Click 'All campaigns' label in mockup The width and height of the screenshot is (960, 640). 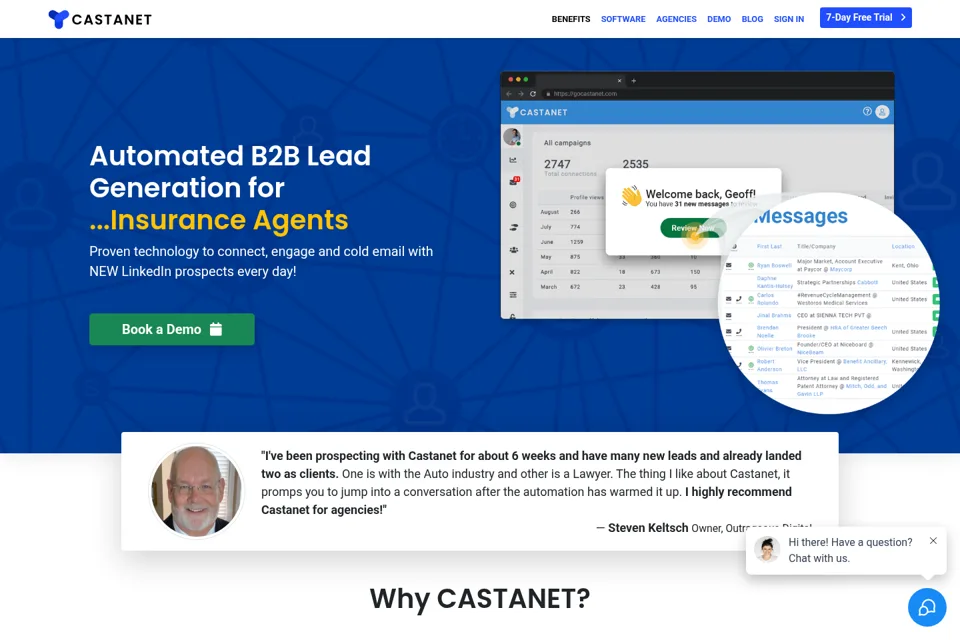coord(568,143)
